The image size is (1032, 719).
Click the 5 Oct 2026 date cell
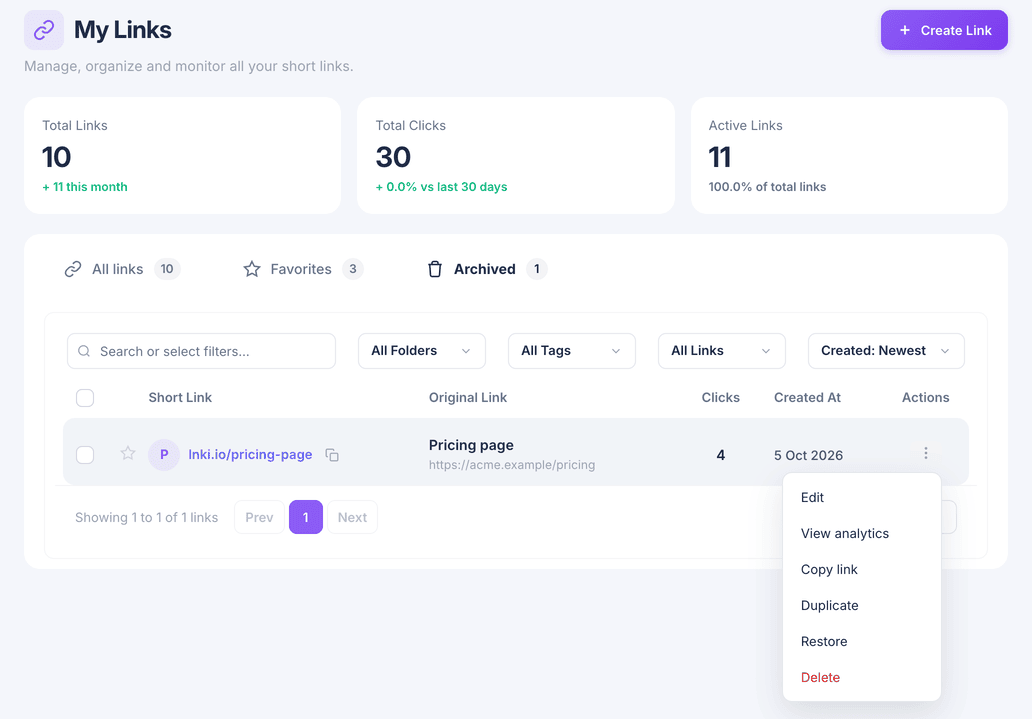click(x=808, y=456)
